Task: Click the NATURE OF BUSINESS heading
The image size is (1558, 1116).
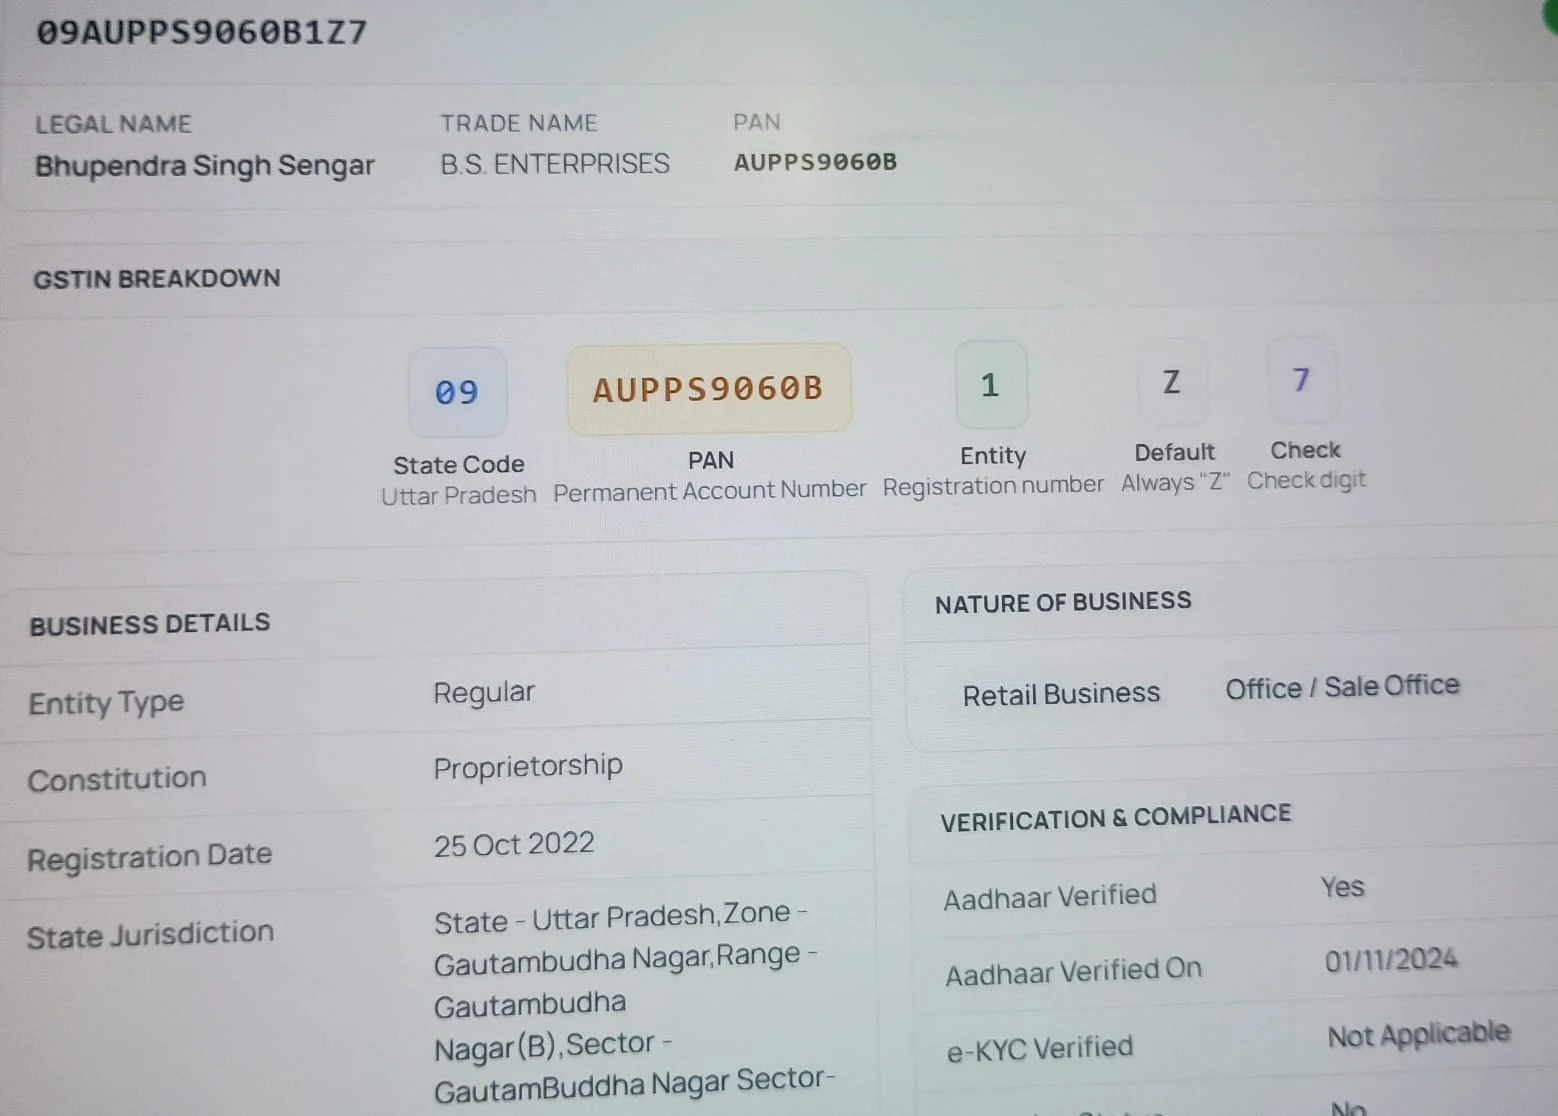Action: click(x=1063, y=603)
